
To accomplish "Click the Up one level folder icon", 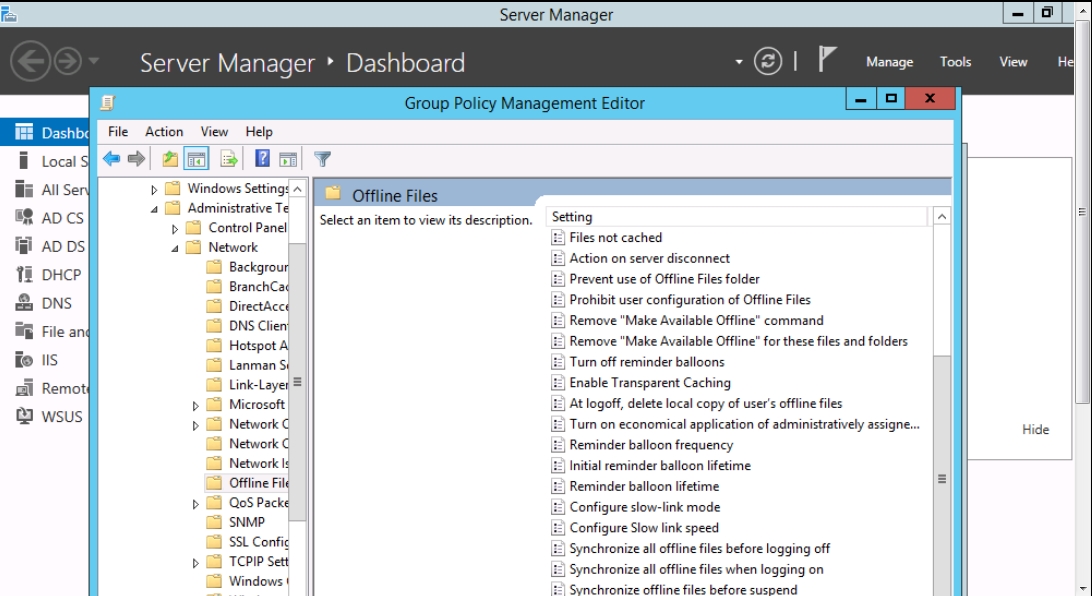I will [x=170, y=159].
